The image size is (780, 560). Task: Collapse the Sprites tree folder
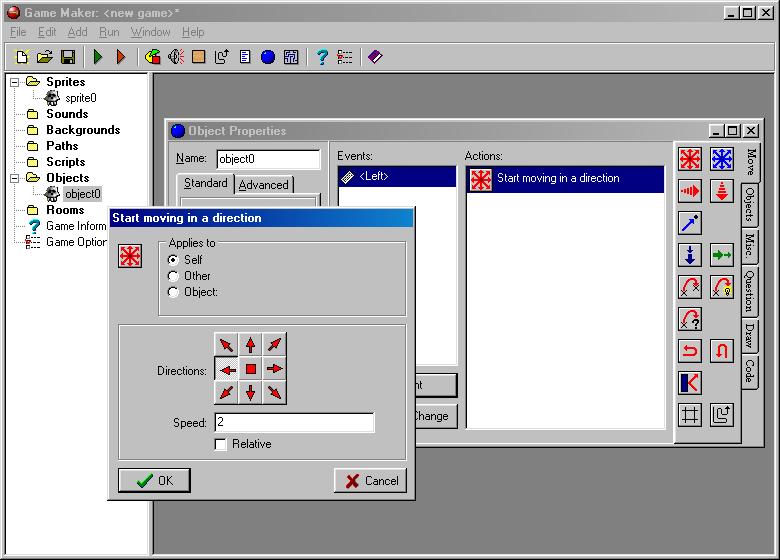click(x=15, y=82)
